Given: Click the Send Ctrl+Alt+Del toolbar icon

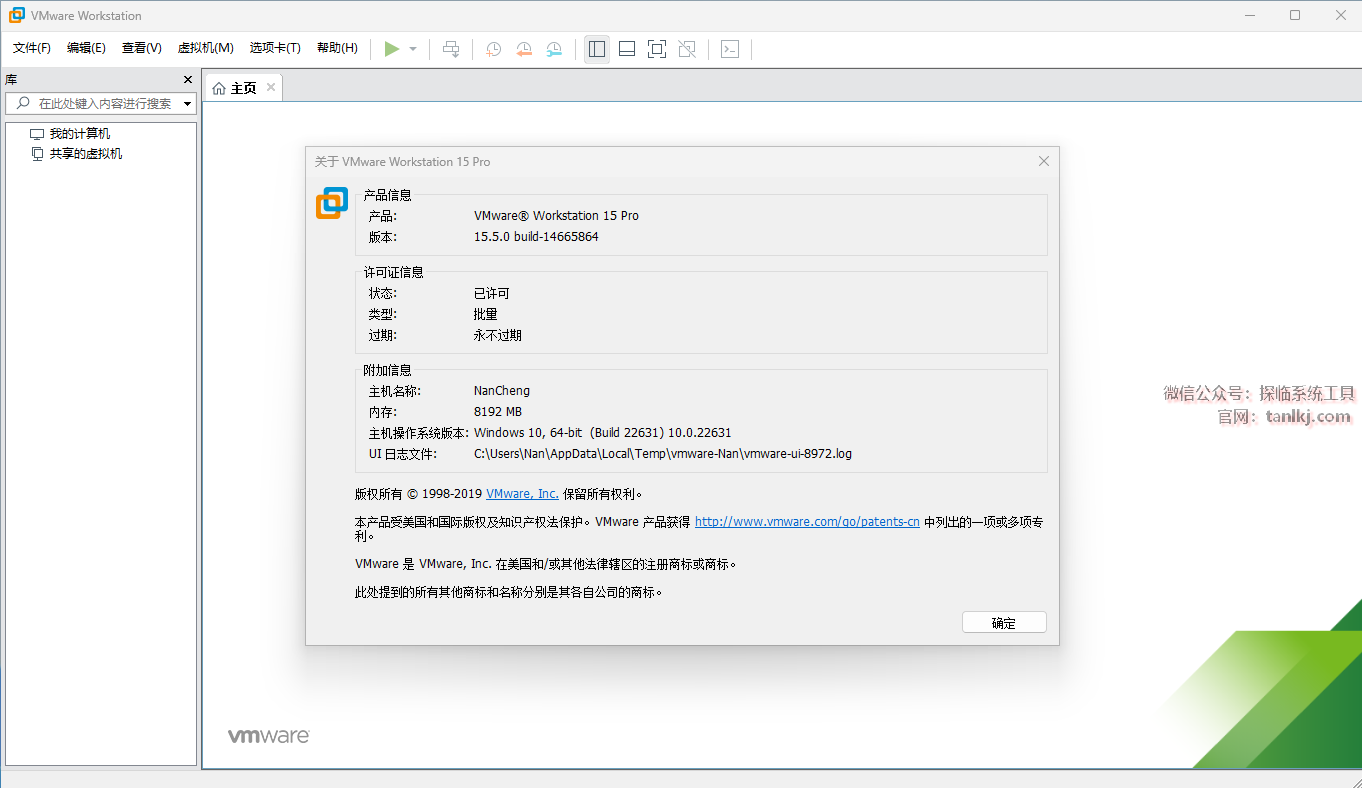Looking at the screenshot, I should pos(452,49).
